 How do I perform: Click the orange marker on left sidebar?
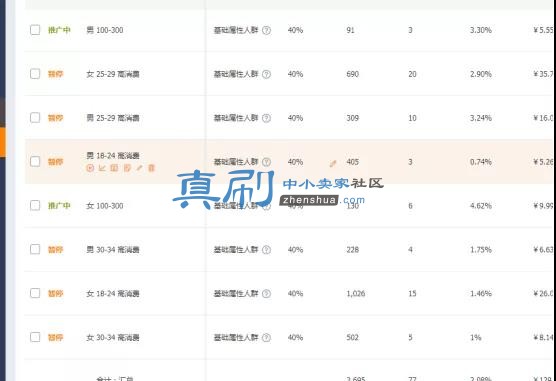[2, 142]
